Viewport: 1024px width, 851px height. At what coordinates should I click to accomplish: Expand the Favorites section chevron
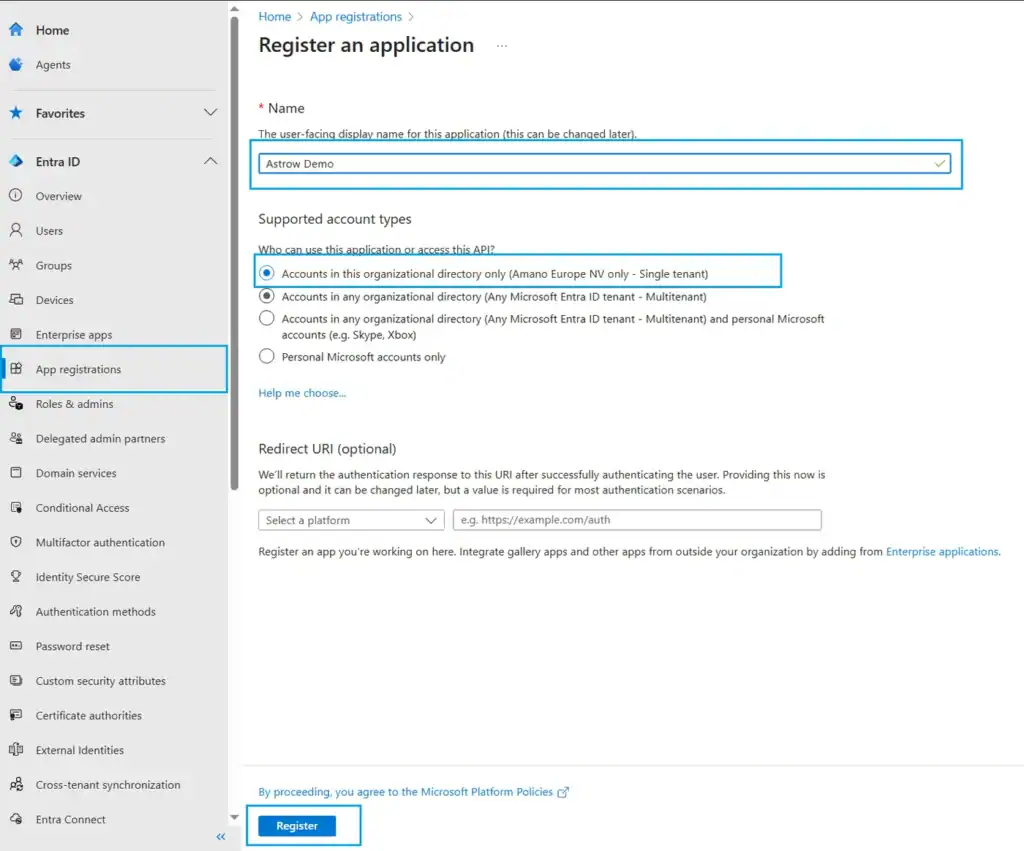(210, 112)
